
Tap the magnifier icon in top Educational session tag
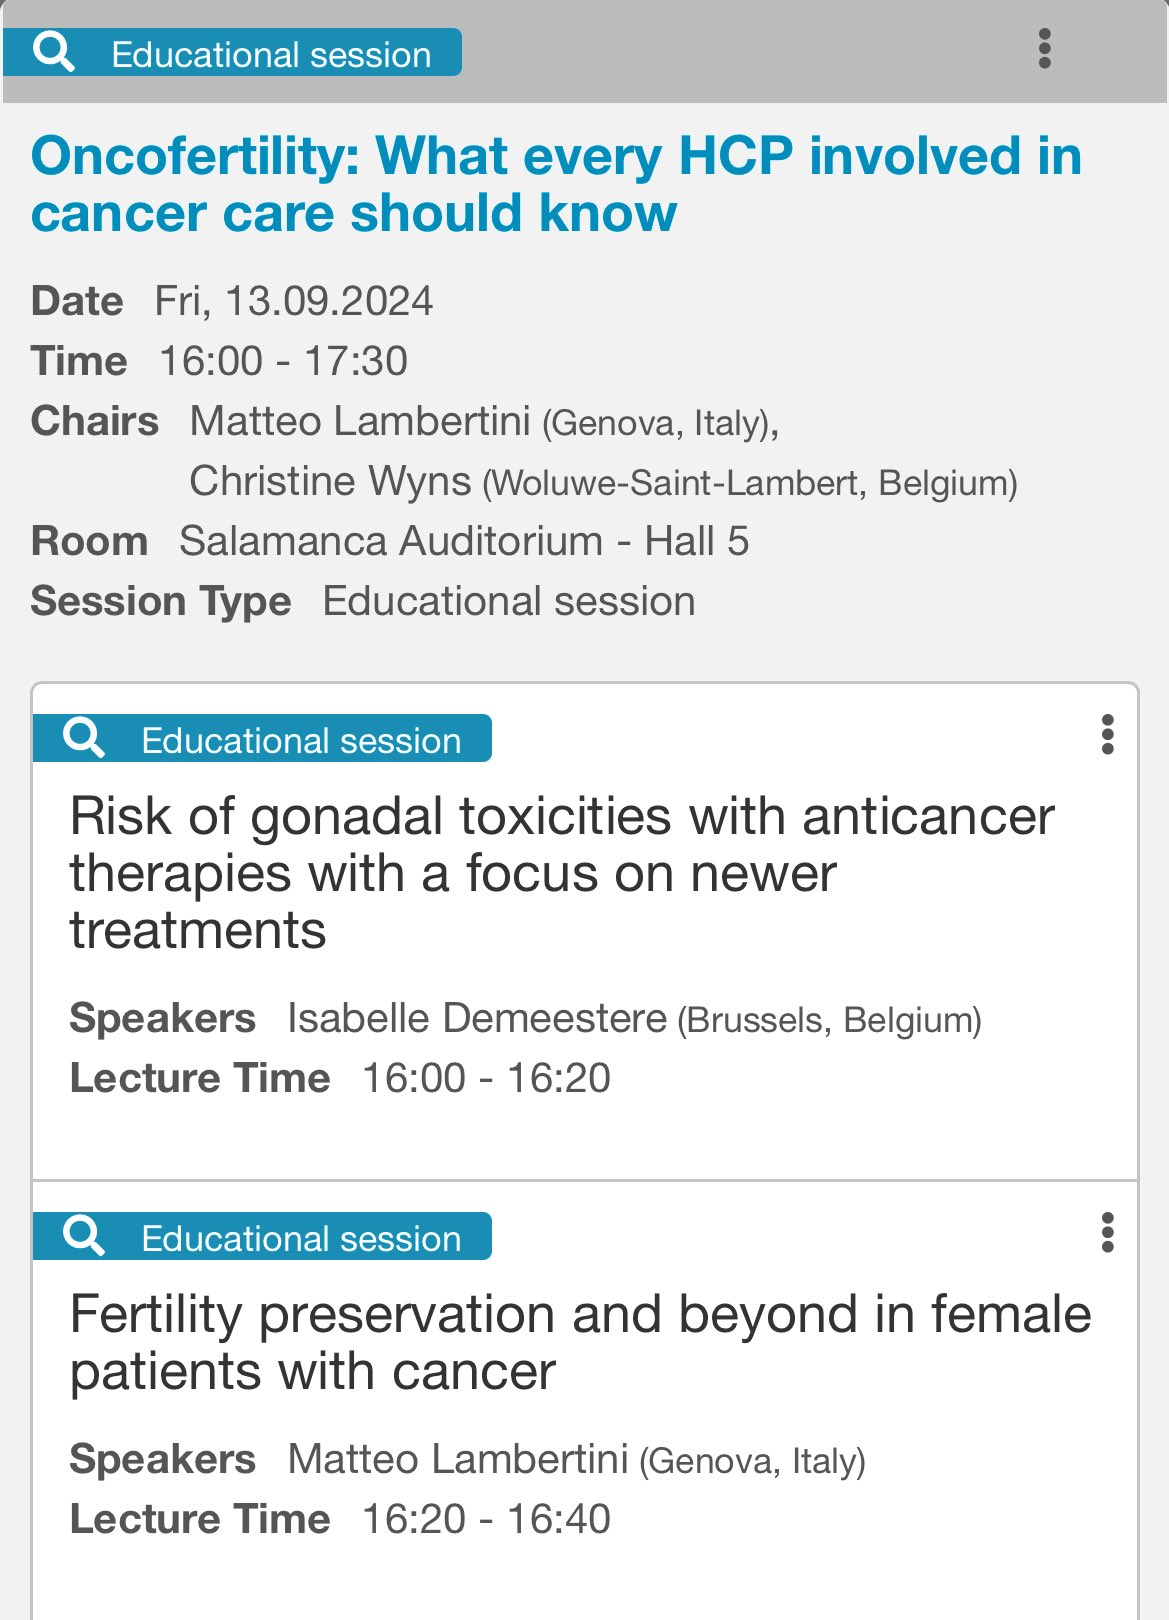pos(54,52)
